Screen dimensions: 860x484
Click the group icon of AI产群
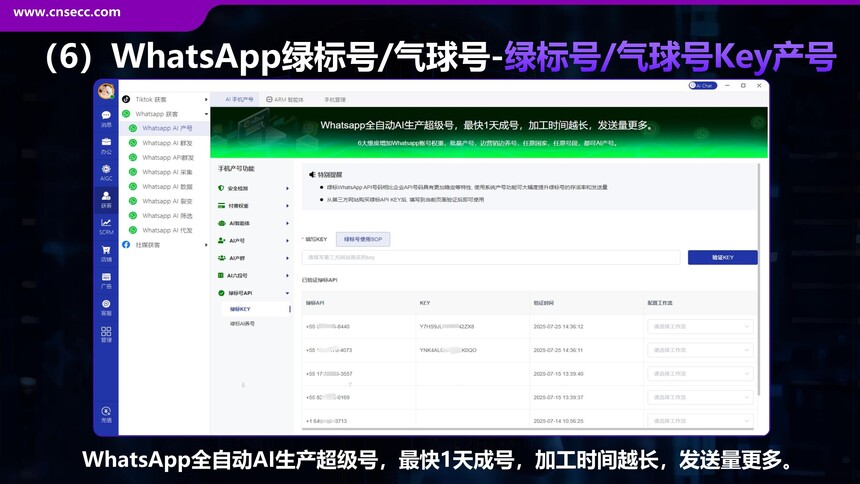pos(221,258)
